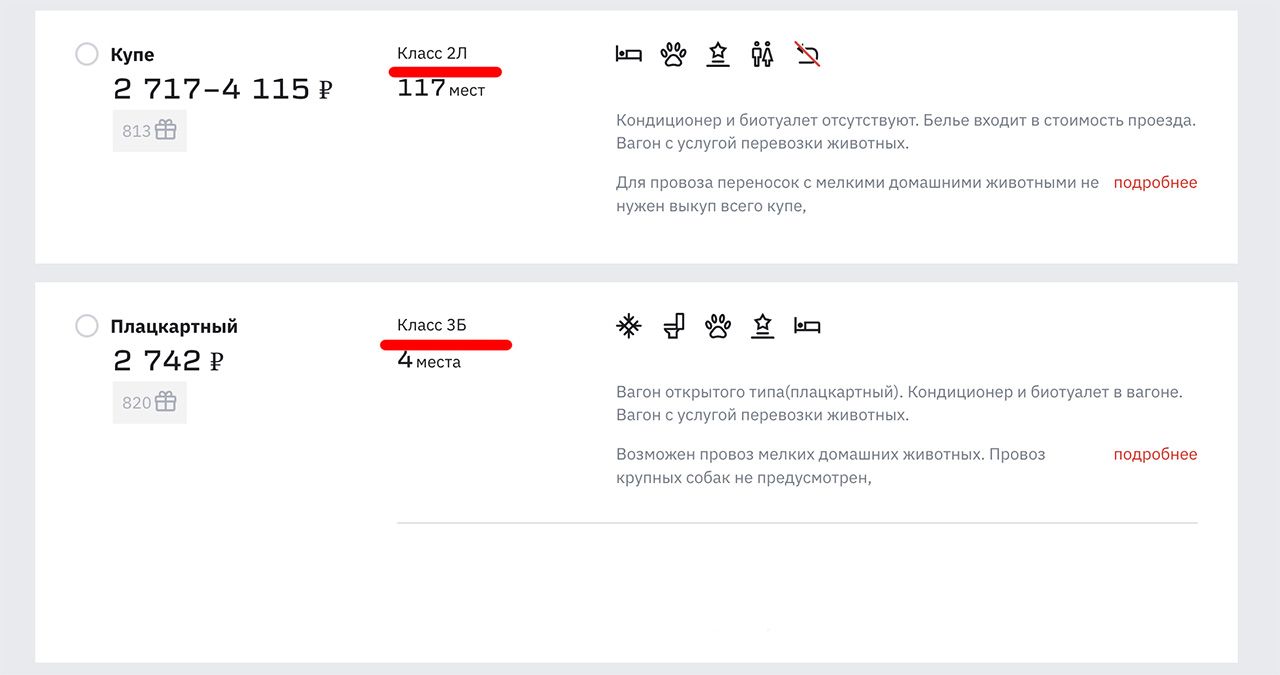
Task: Select the Купе radio button
Action: (x=87, y=54)
